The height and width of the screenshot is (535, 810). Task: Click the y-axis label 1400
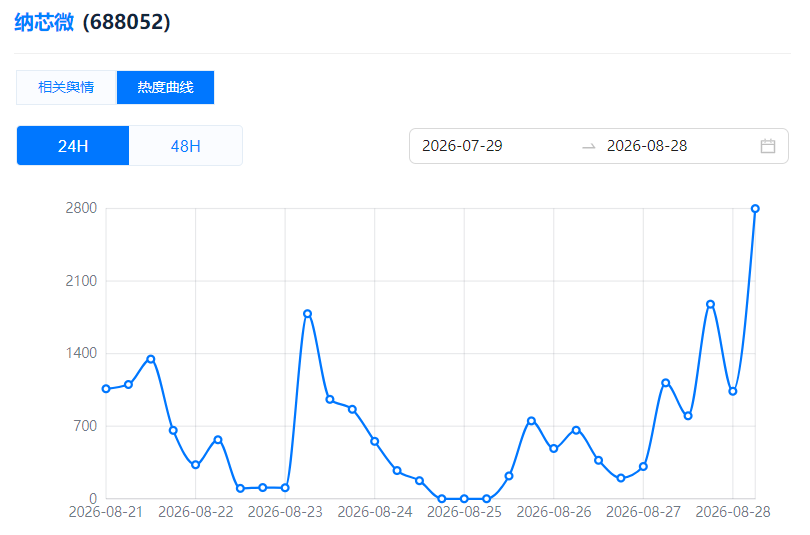coord(81,353)
